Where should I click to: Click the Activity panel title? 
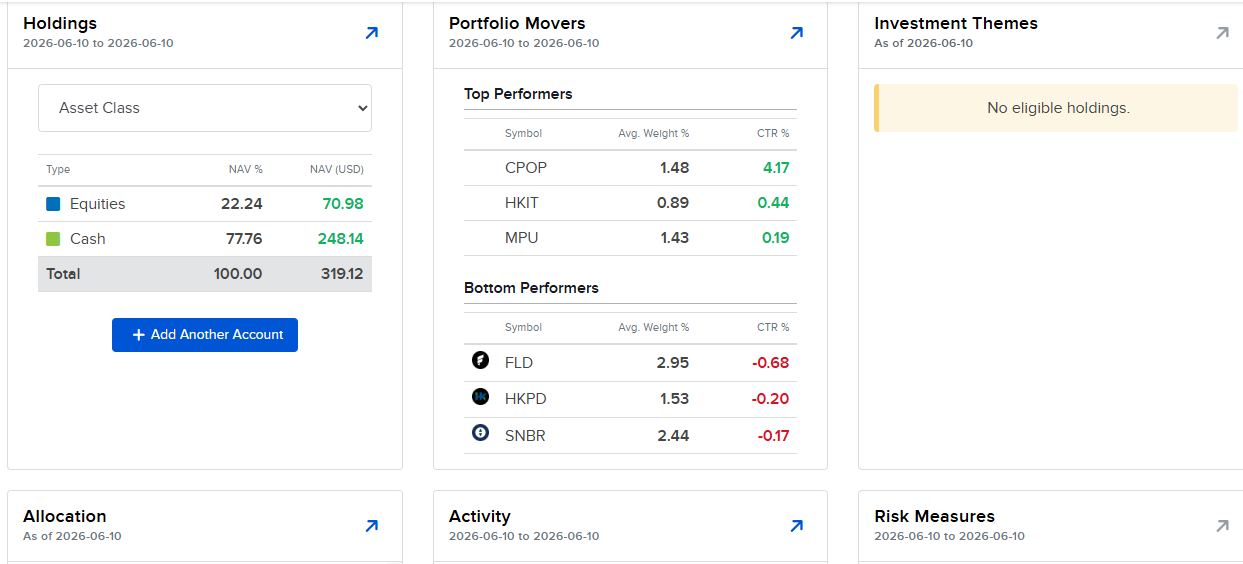[x=480, y=516]
